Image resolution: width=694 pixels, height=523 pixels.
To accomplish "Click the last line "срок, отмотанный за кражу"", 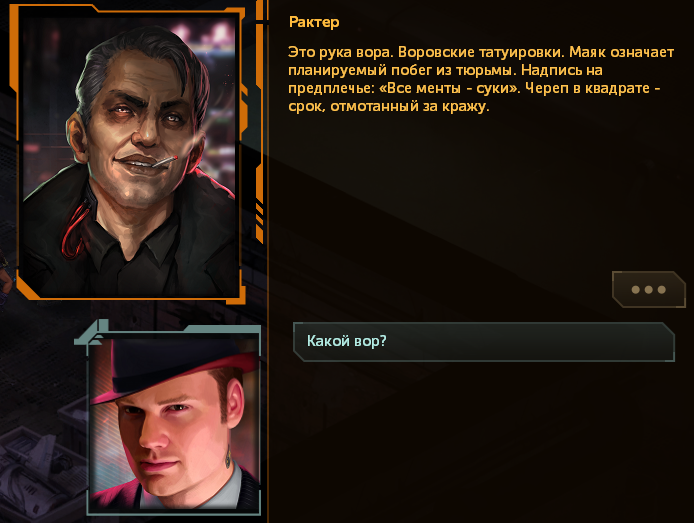I will 389,107.
